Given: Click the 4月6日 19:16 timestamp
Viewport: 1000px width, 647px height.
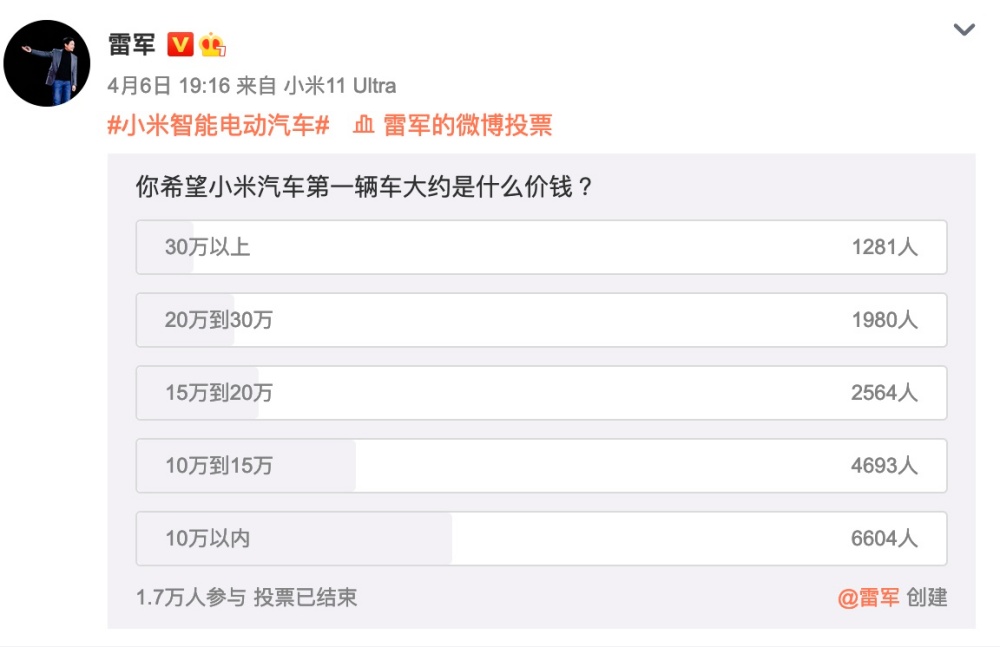Looking at the screenshot, I should pos(168,86).
